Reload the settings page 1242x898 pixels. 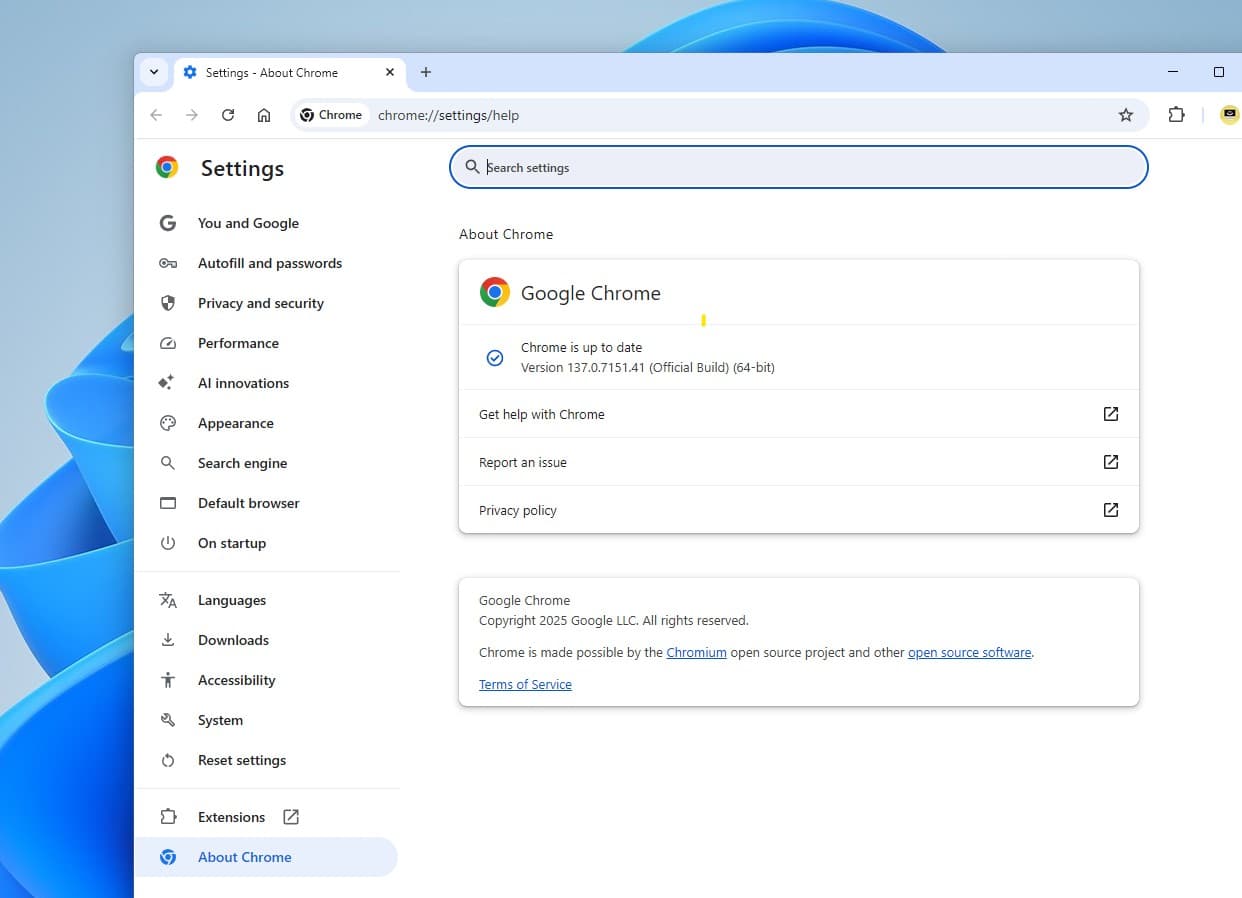[228, 115]
